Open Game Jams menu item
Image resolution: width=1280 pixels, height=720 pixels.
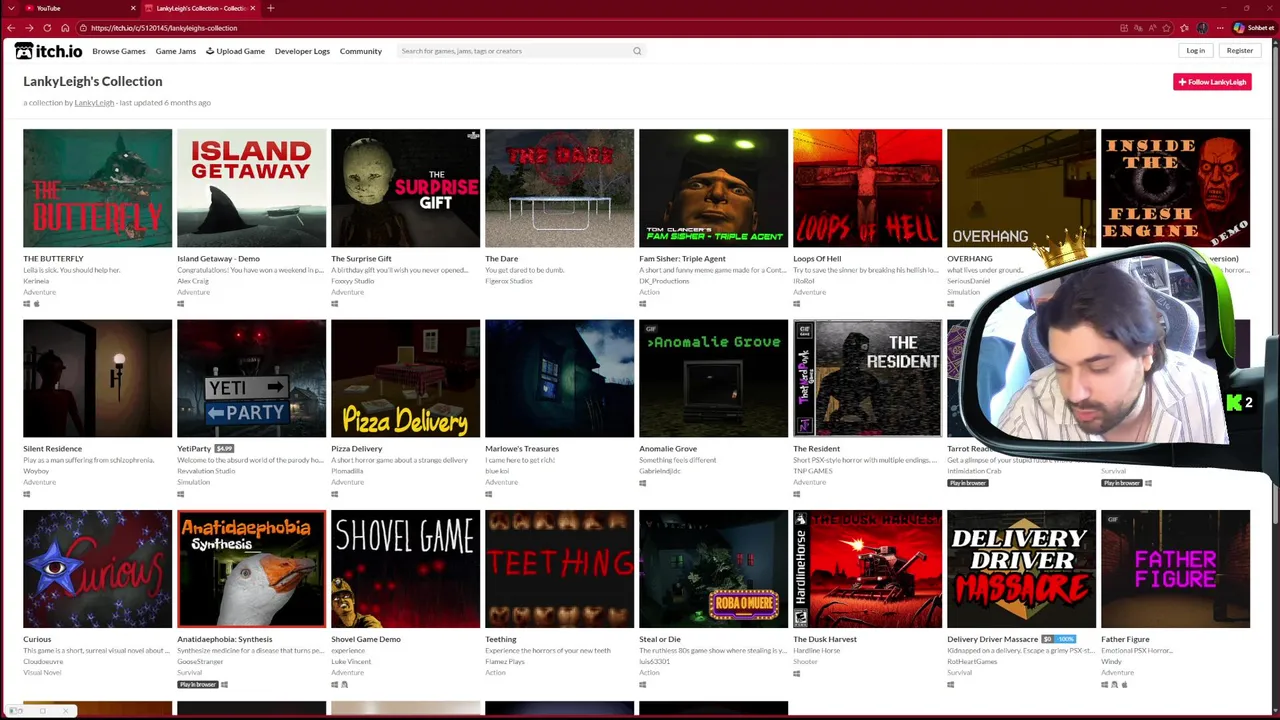[x=176, y=51]
